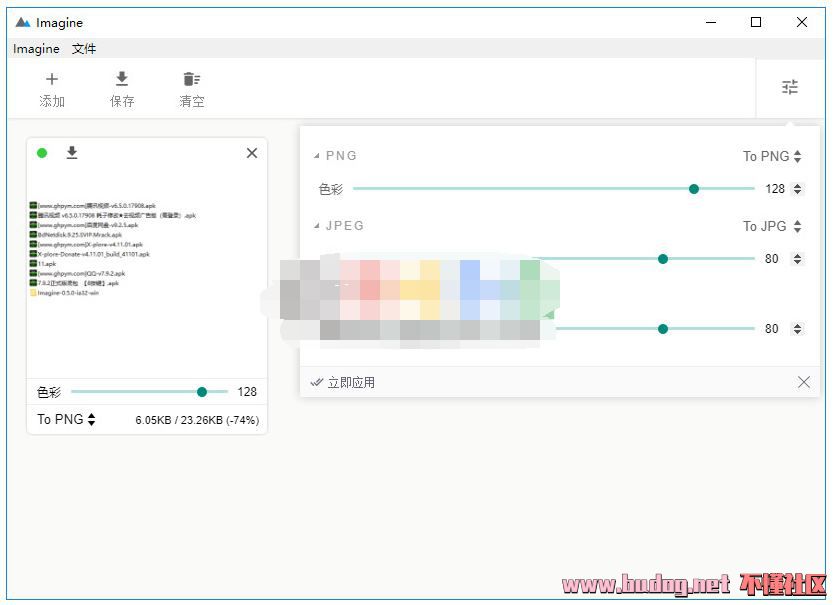Click the 添加 (Add) plus icon
The width and height of the screenshot is (836, 605).
click(x=52, y=80)
